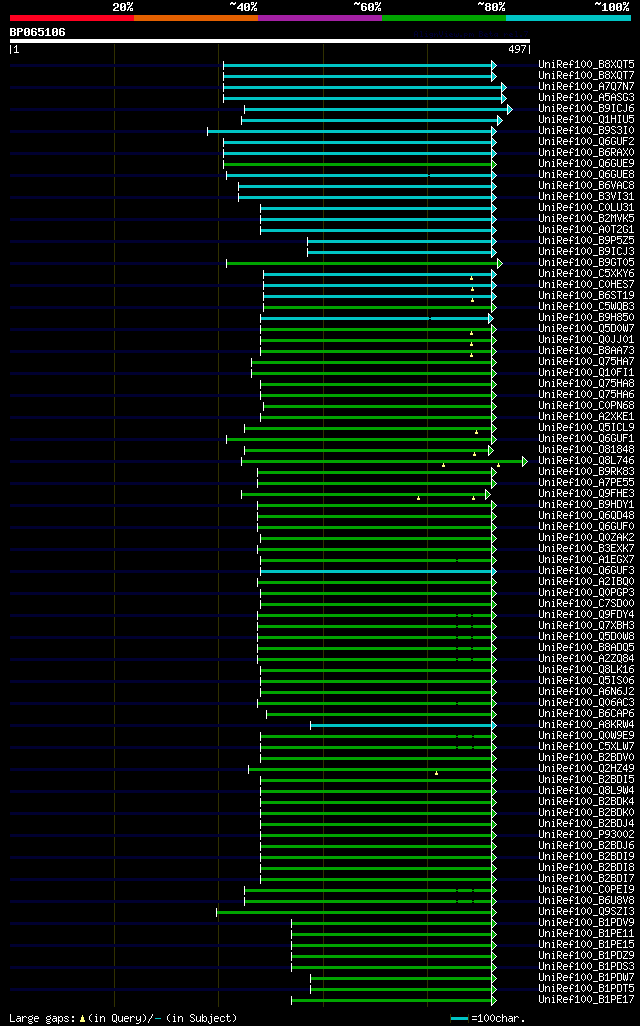Open the UniRef100_A8KRW4 label
Screen dimensions: 640x1026
[586, 724]
